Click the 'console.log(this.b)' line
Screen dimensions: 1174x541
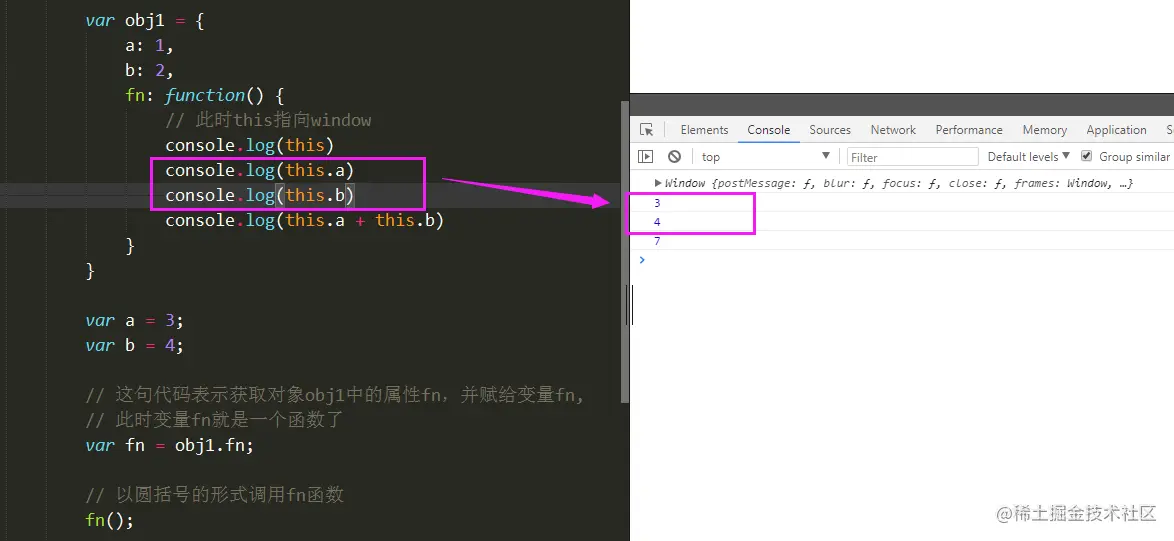259,195
